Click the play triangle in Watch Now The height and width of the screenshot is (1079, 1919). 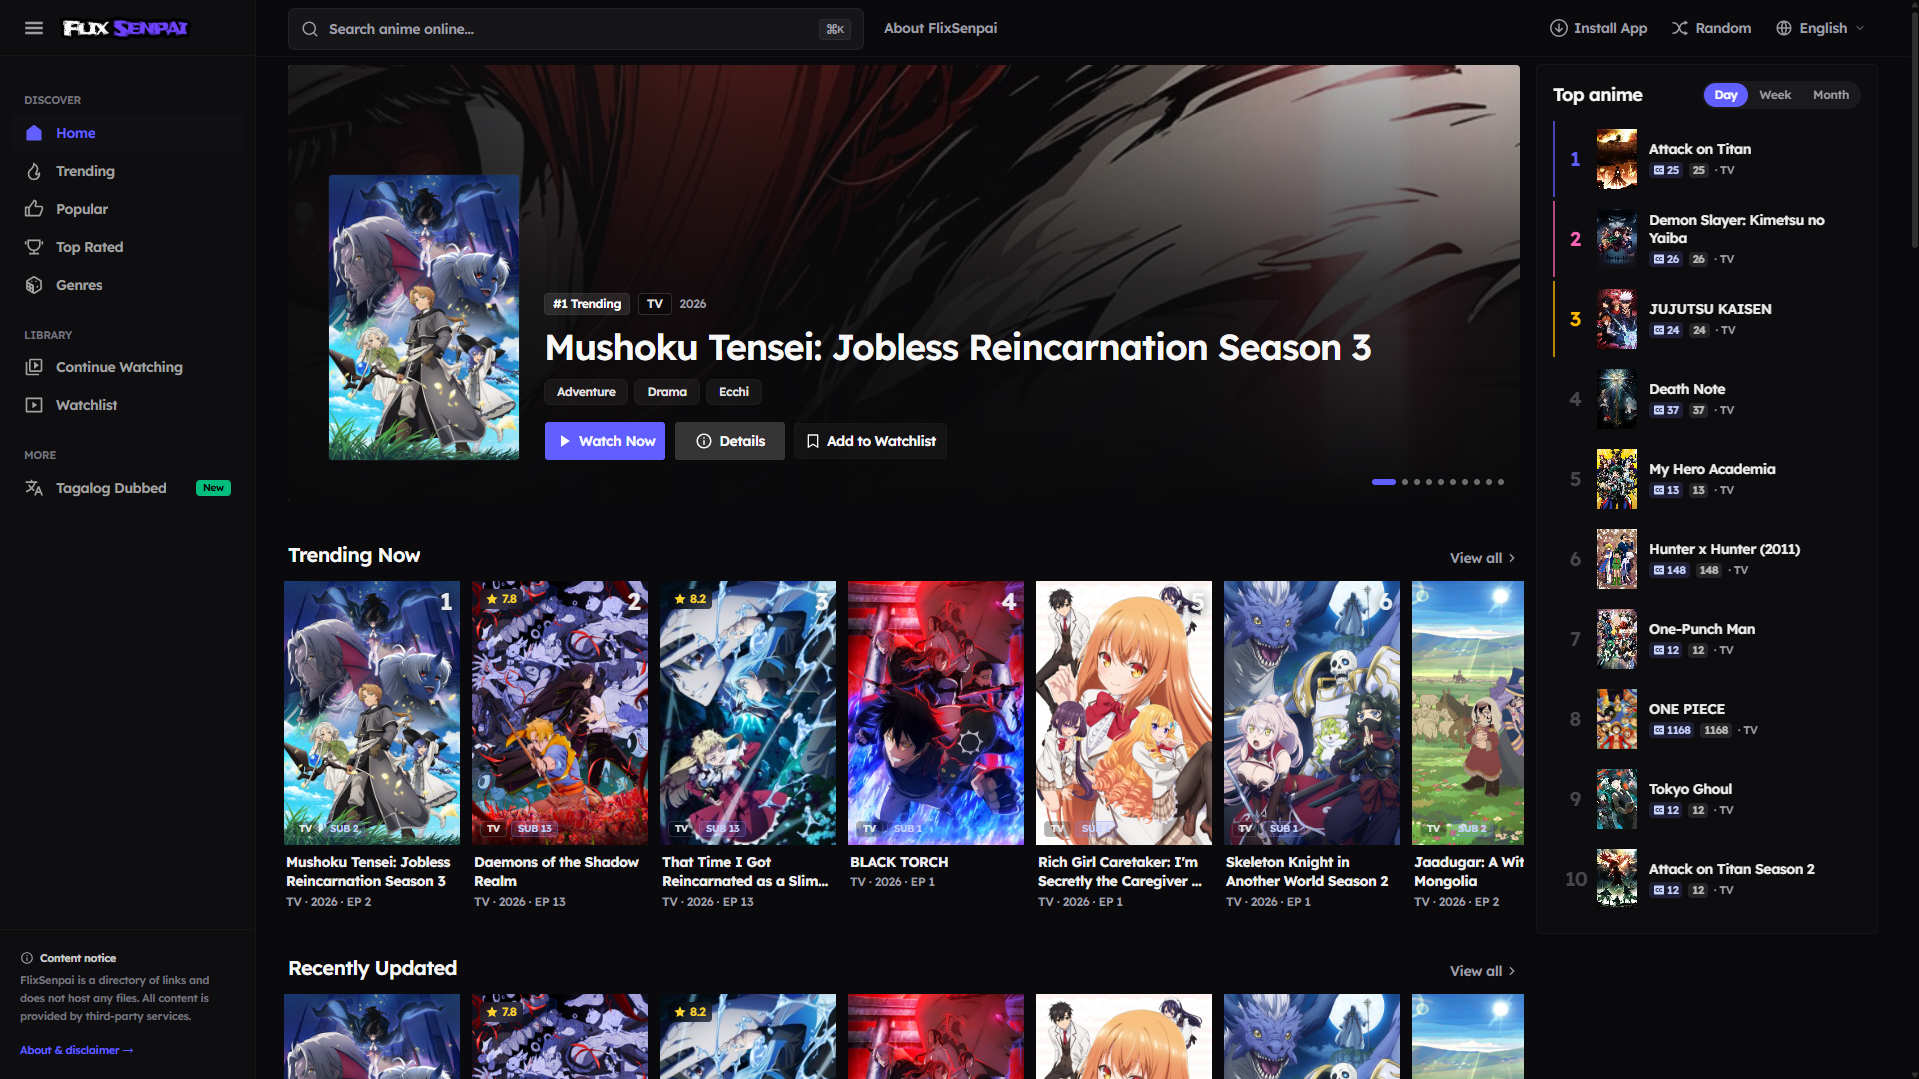565,441
